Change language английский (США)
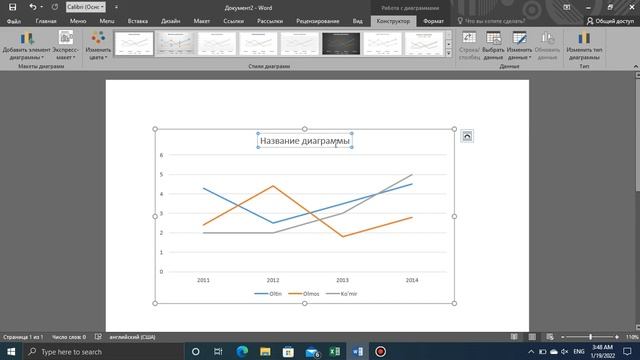The image size is (640, 360). pyautogui.click(x=132, y=337)
